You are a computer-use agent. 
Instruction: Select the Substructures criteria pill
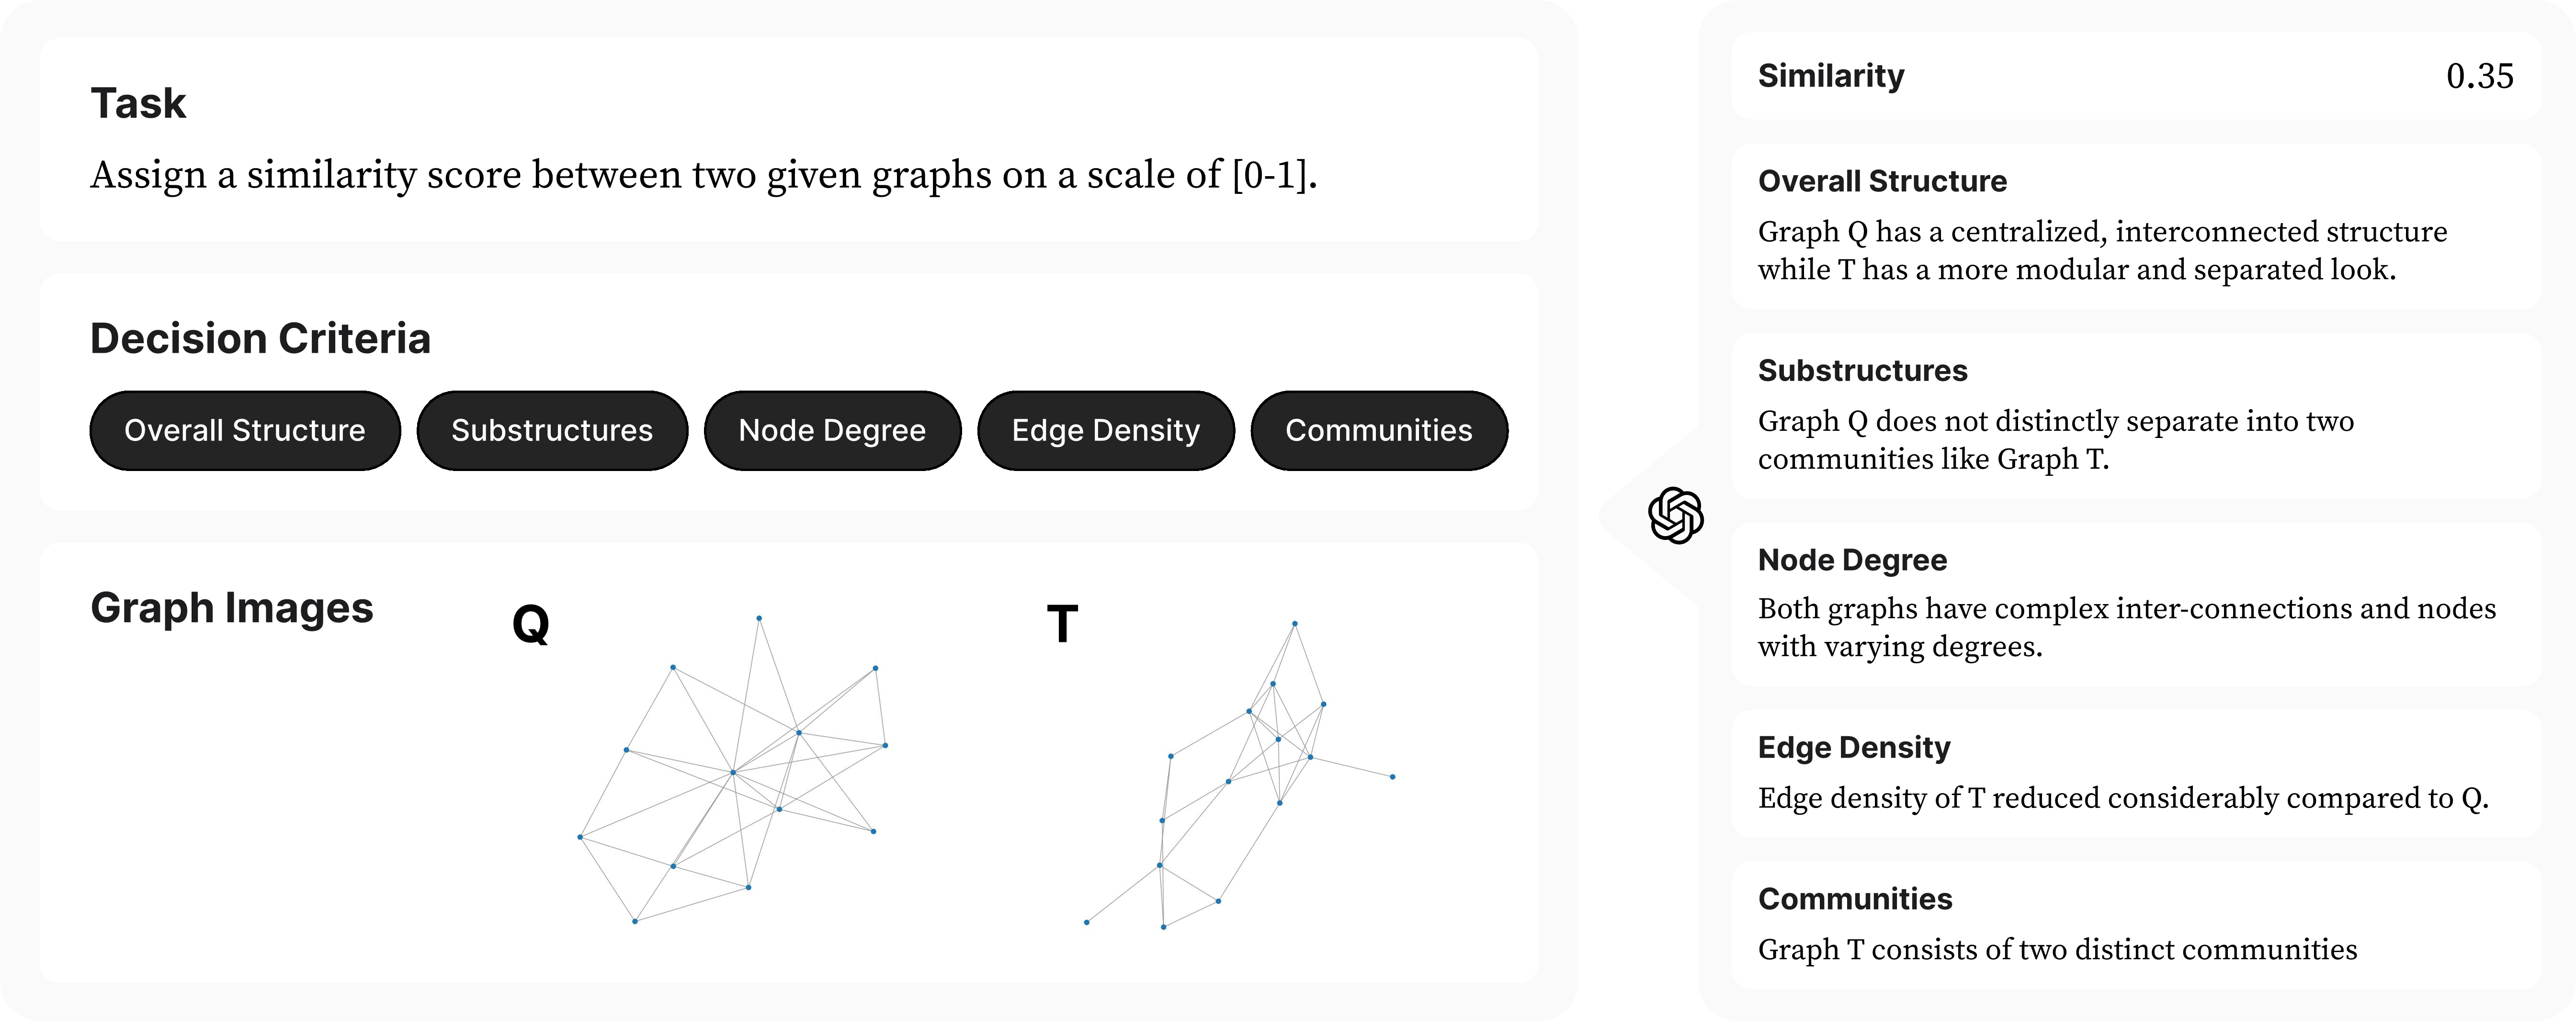[552, 430]
